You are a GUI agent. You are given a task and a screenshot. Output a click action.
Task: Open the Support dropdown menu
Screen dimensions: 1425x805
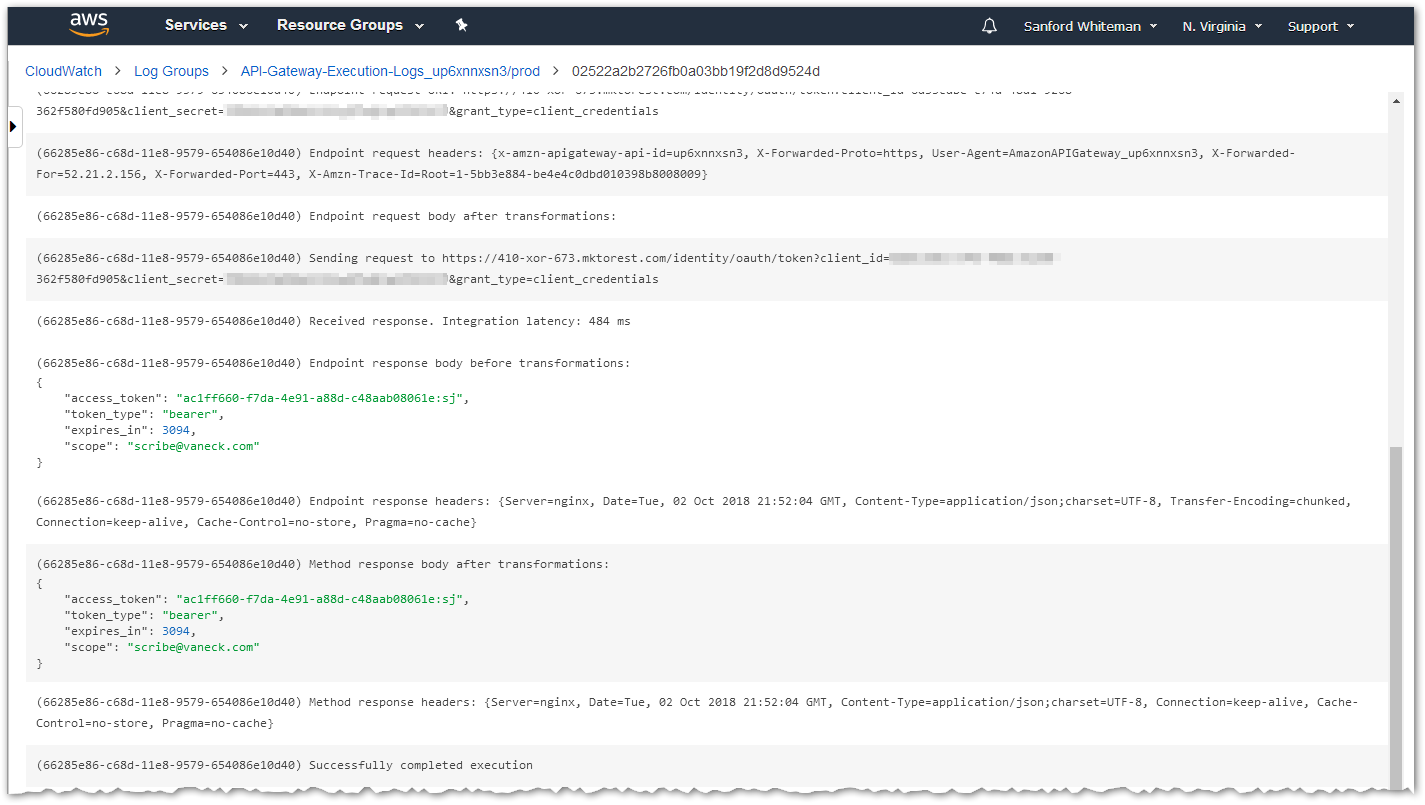[x=1321, y=26]
